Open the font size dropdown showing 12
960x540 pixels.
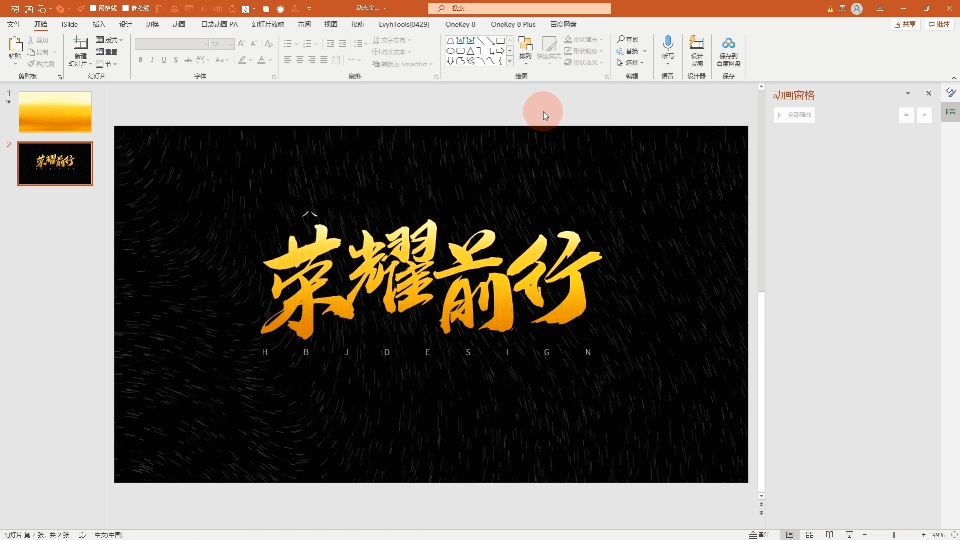coord(222,44)
